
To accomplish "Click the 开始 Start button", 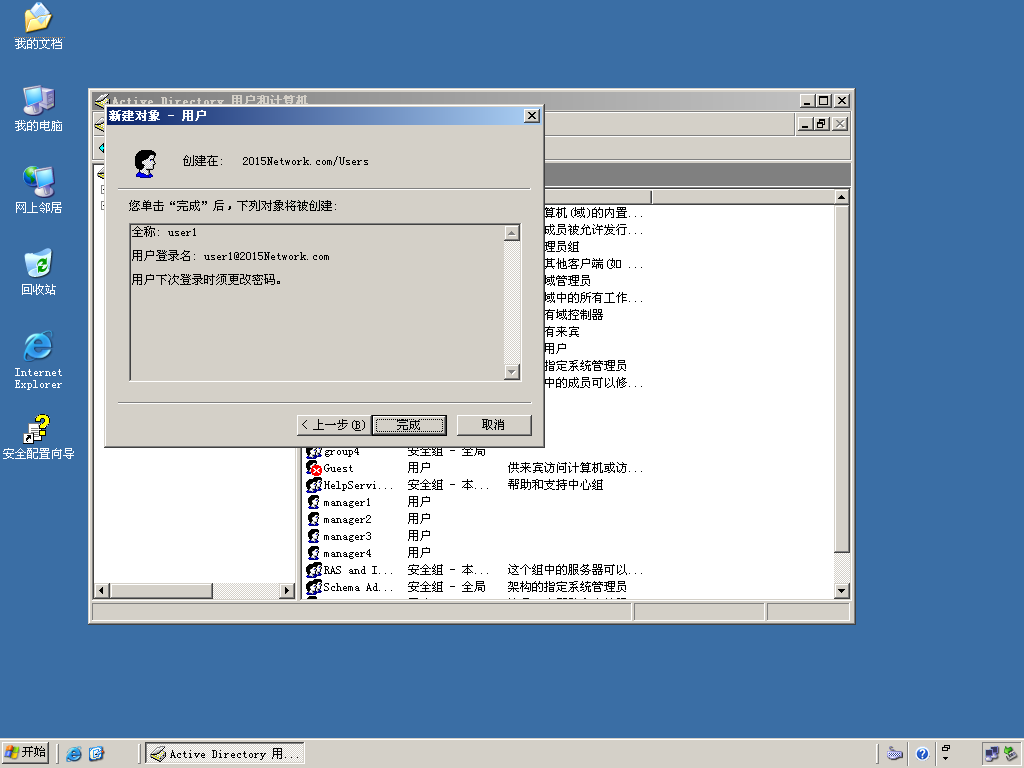I will (x=25, y=753).
